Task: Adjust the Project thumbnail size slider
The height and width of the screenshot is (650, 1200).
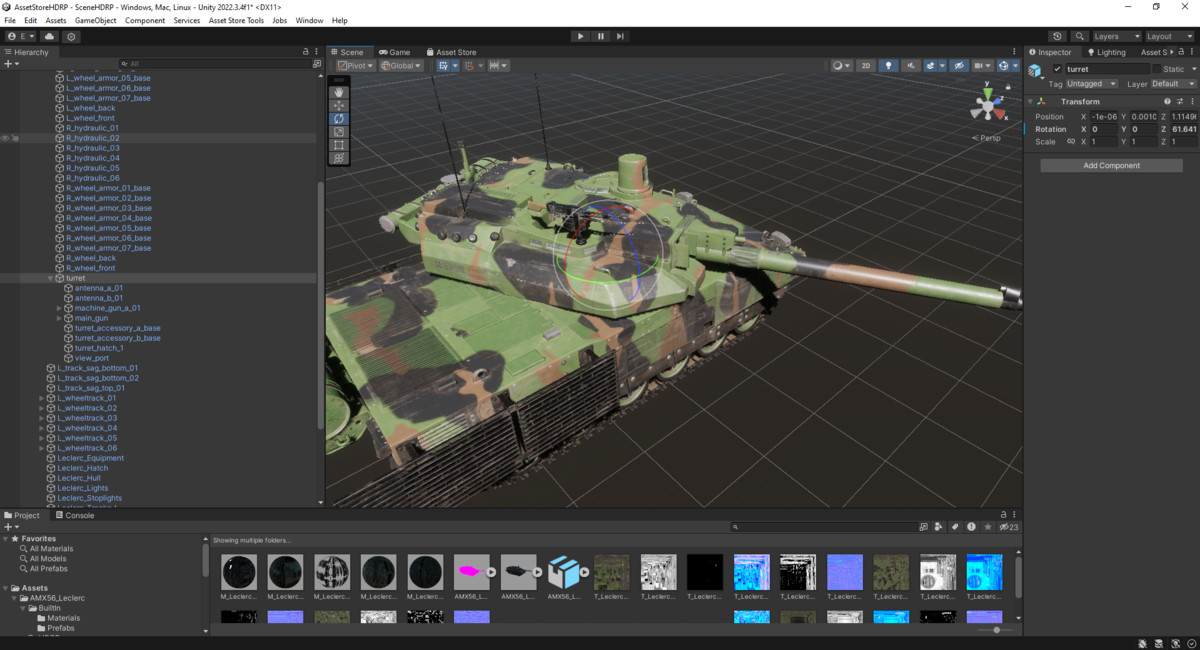Action: (x=996, y=630)
